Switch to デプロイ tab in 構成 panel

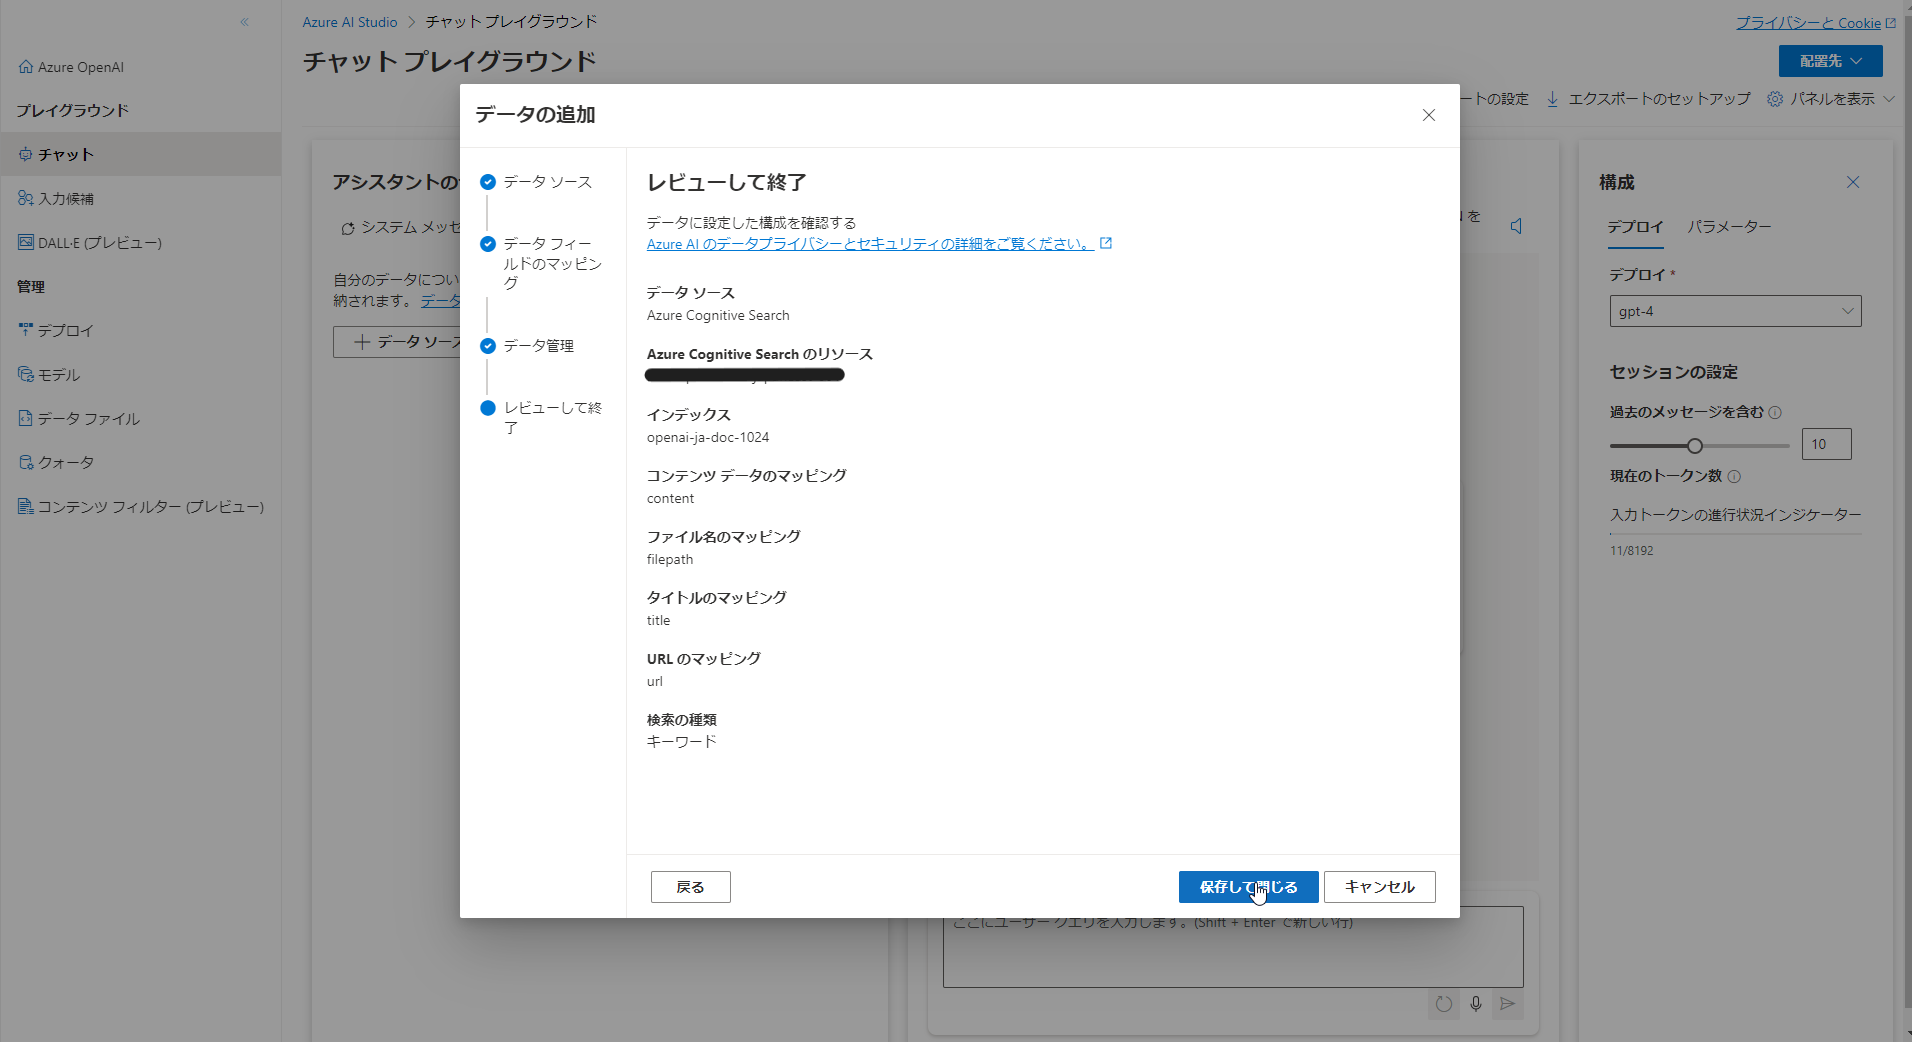click(x=1635, y=227)
